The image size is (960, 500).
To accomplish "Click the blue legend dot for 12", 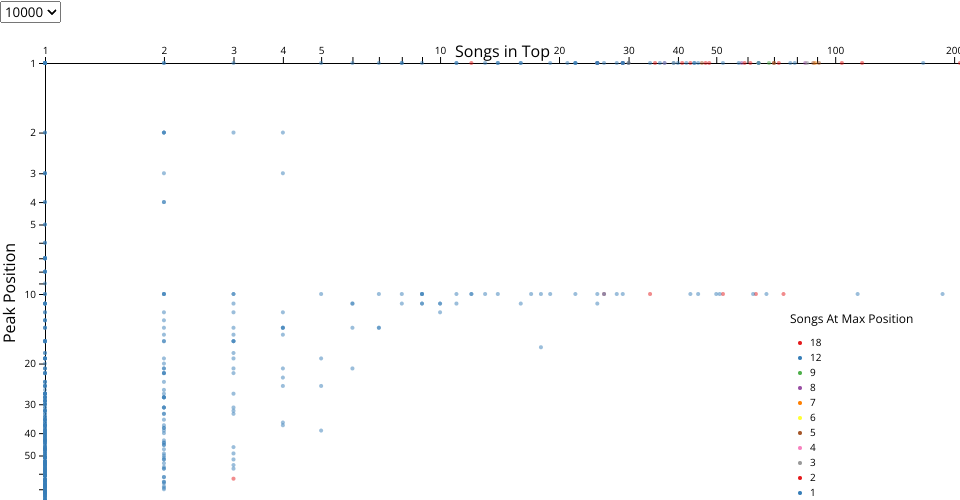I will click(x=800, y=358).
